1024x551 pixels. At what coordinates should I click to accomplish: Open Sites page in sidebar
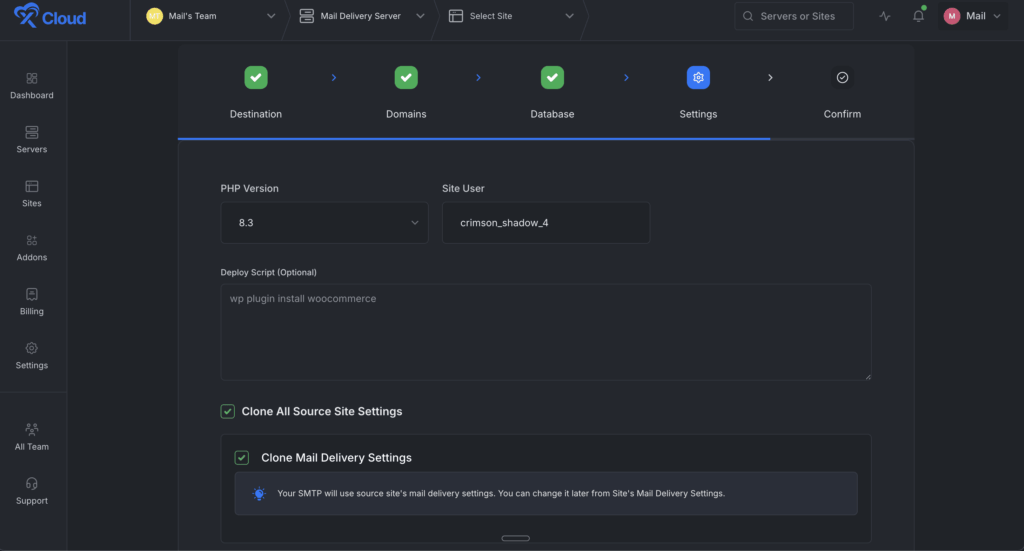pos(32,187)
